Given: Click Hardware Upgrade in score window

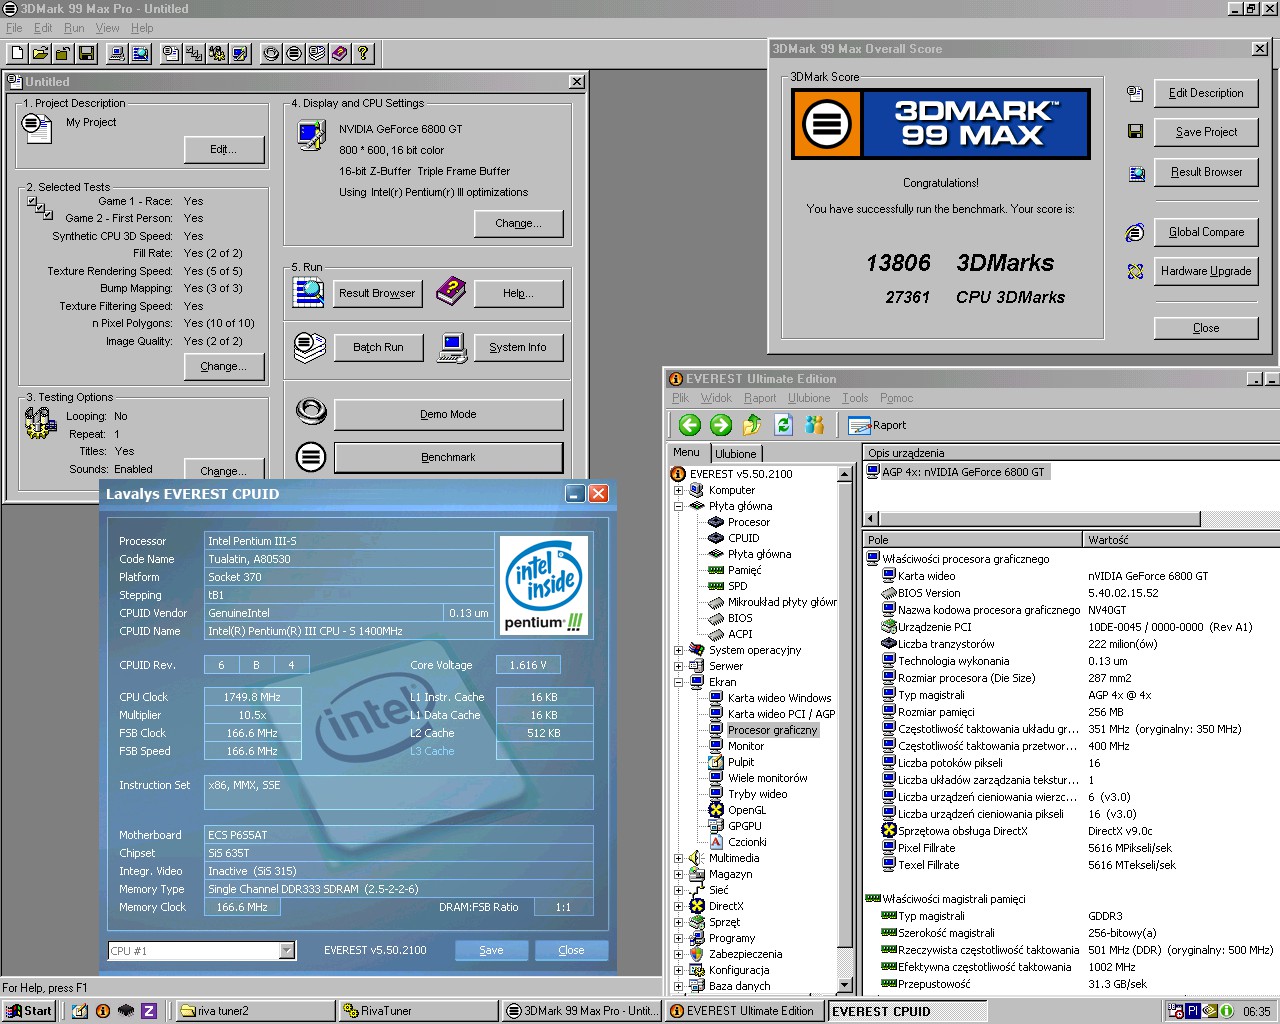Looking at the screenshot, I should 1206,271.
